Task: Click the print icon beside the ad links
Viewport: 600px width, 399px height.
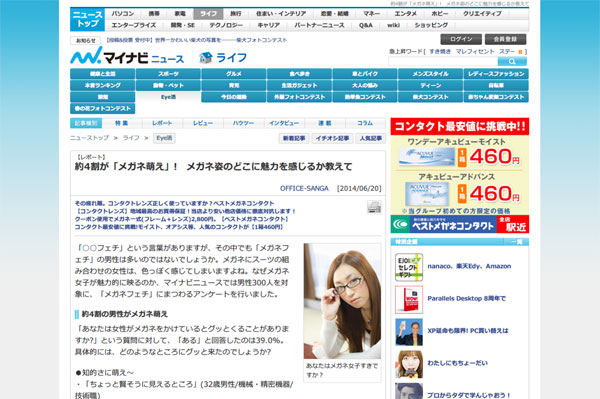Action: [x=374, y=207]
